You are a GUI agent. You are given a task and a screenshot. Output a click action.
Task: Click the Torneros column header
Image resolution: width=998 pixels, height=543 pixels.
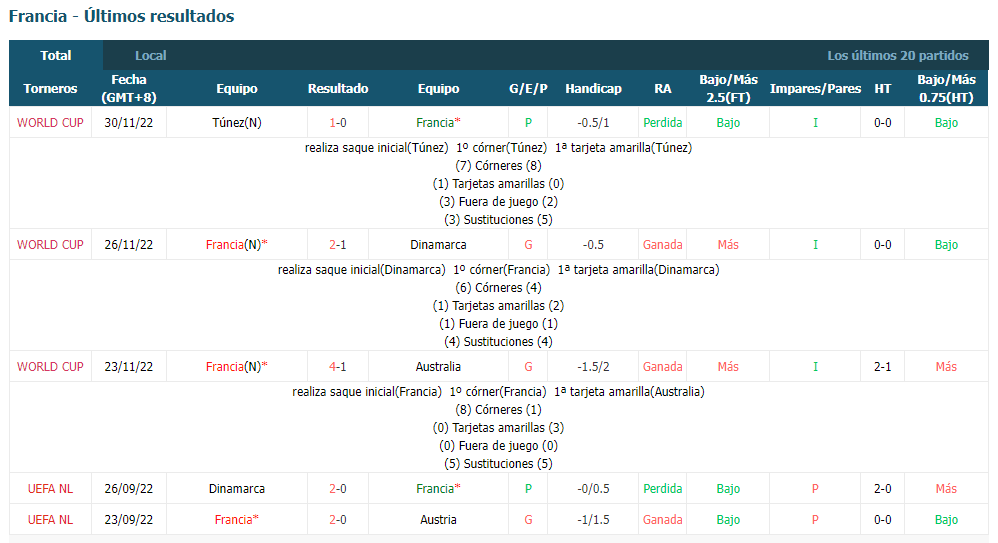tap(50, 88)
